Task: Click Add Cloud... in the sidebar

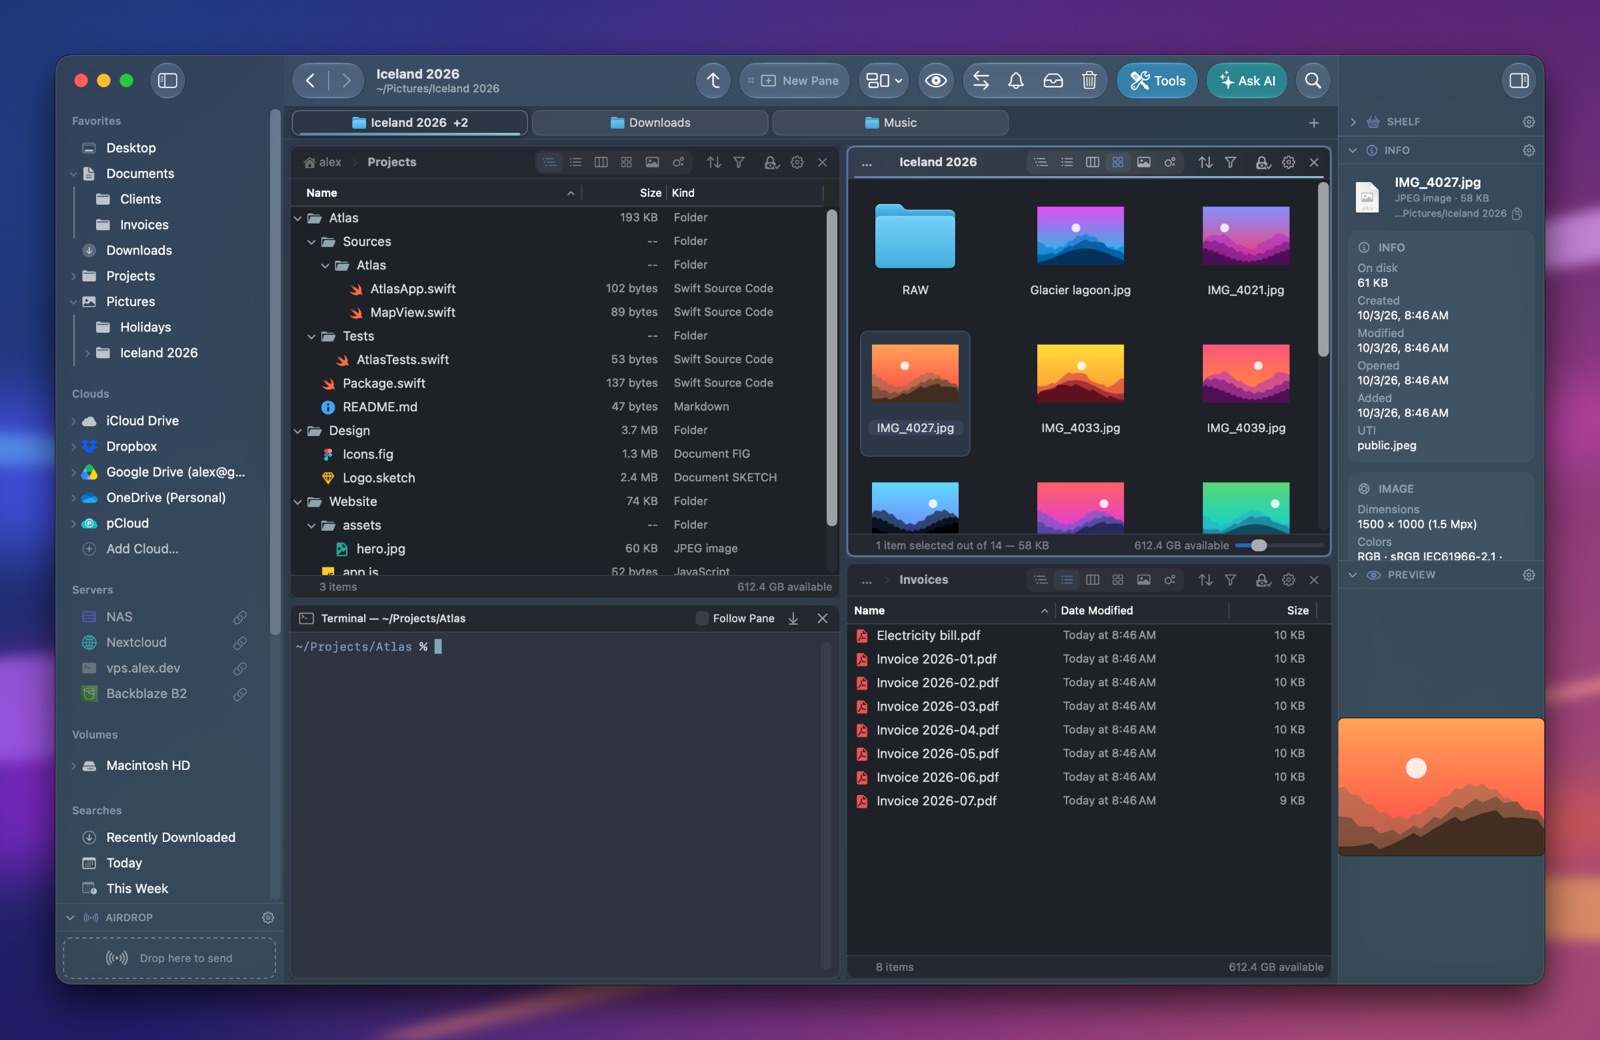Action: pyautogui.click(x=142, y=549)
